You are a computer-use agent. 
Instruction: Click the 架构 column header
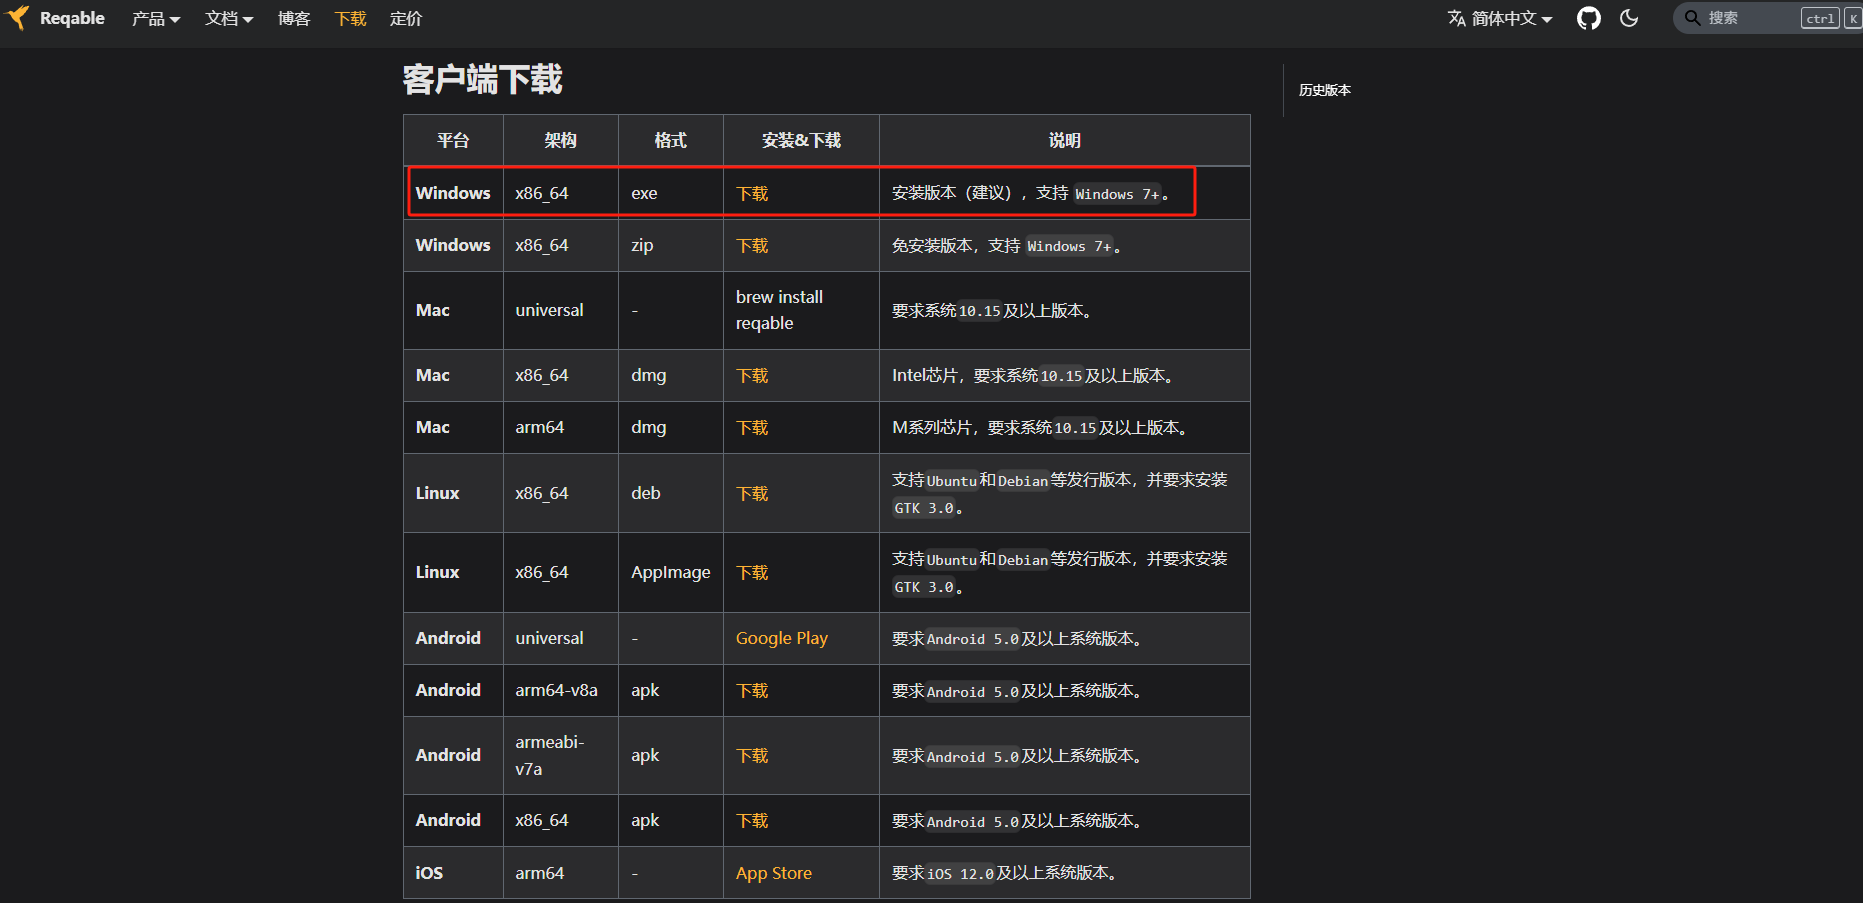561,140
